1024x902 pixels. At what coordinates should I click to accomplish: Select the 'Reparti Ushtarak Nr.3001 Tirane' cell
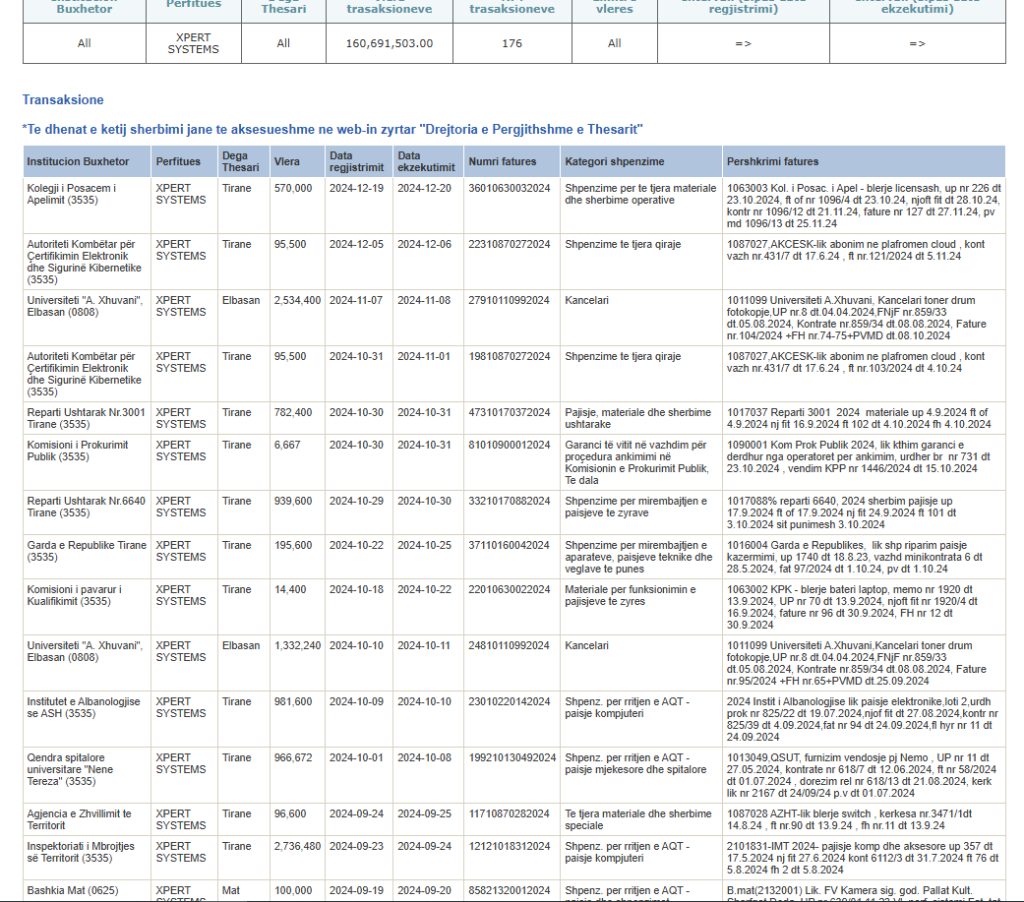click(x=85, y=418)
